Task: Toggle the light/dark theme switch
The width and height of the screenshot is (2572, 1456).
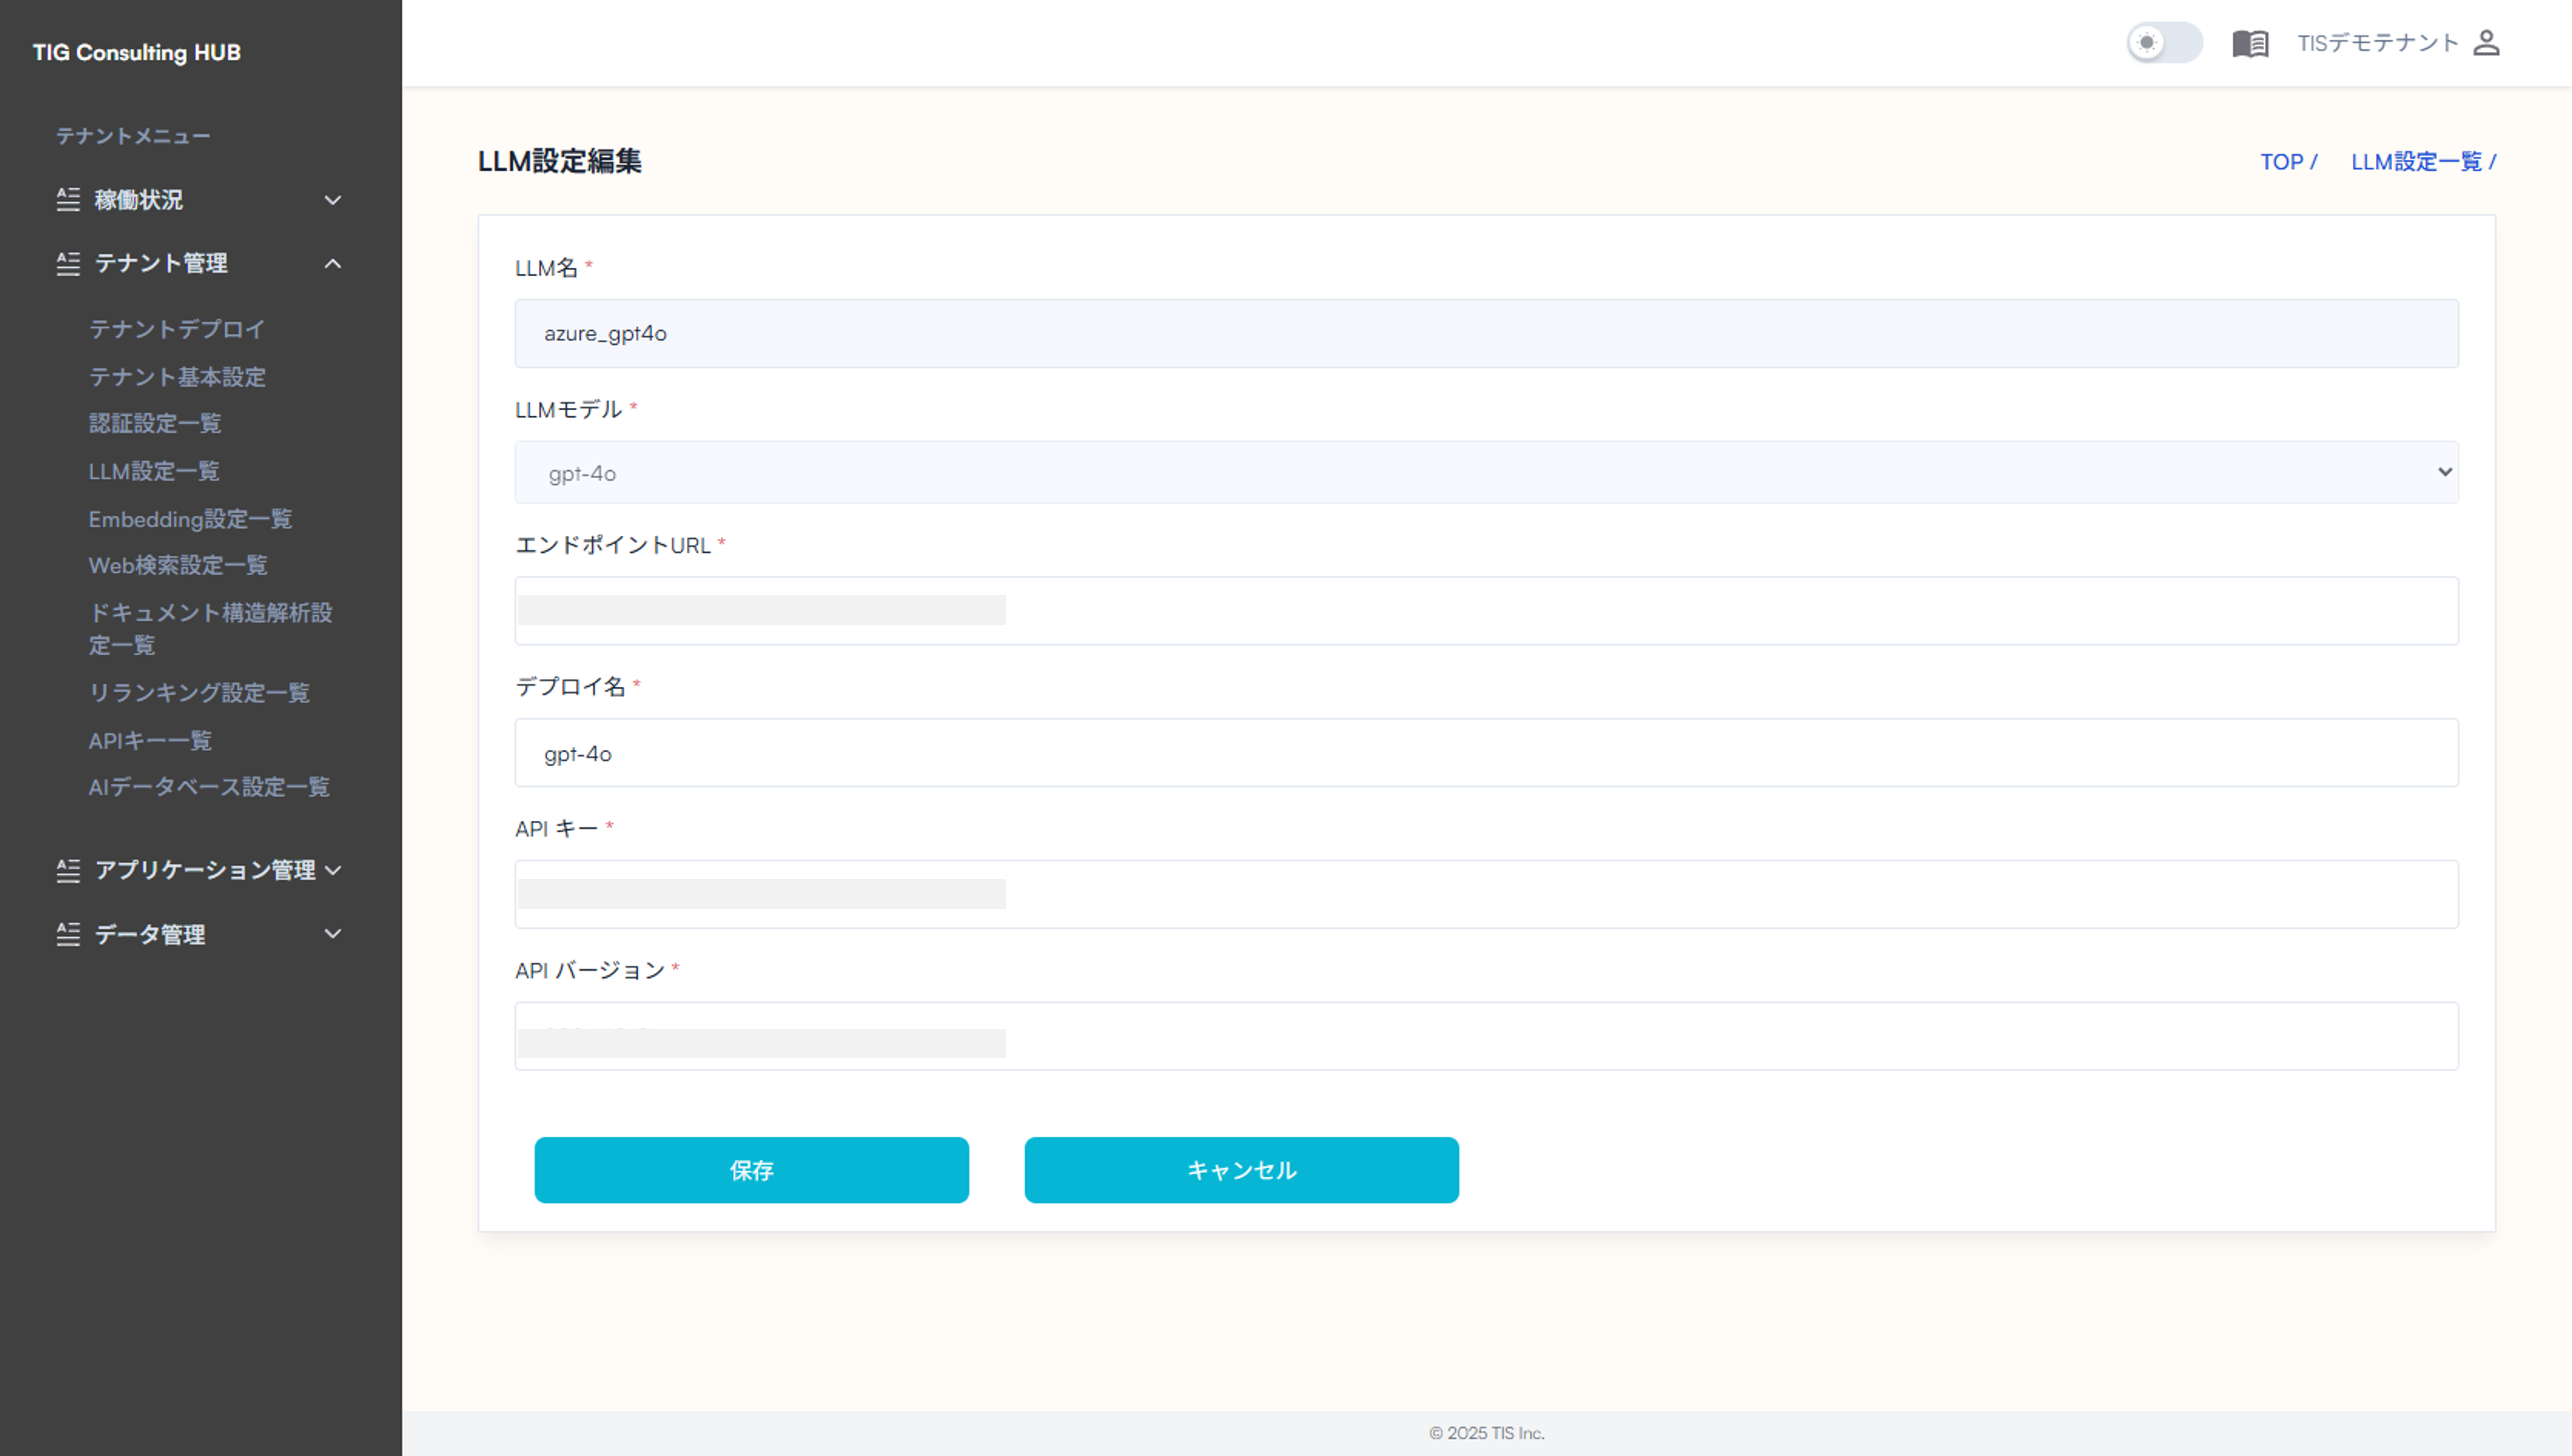Action: pyautogui.click(x=2164, y=43)
